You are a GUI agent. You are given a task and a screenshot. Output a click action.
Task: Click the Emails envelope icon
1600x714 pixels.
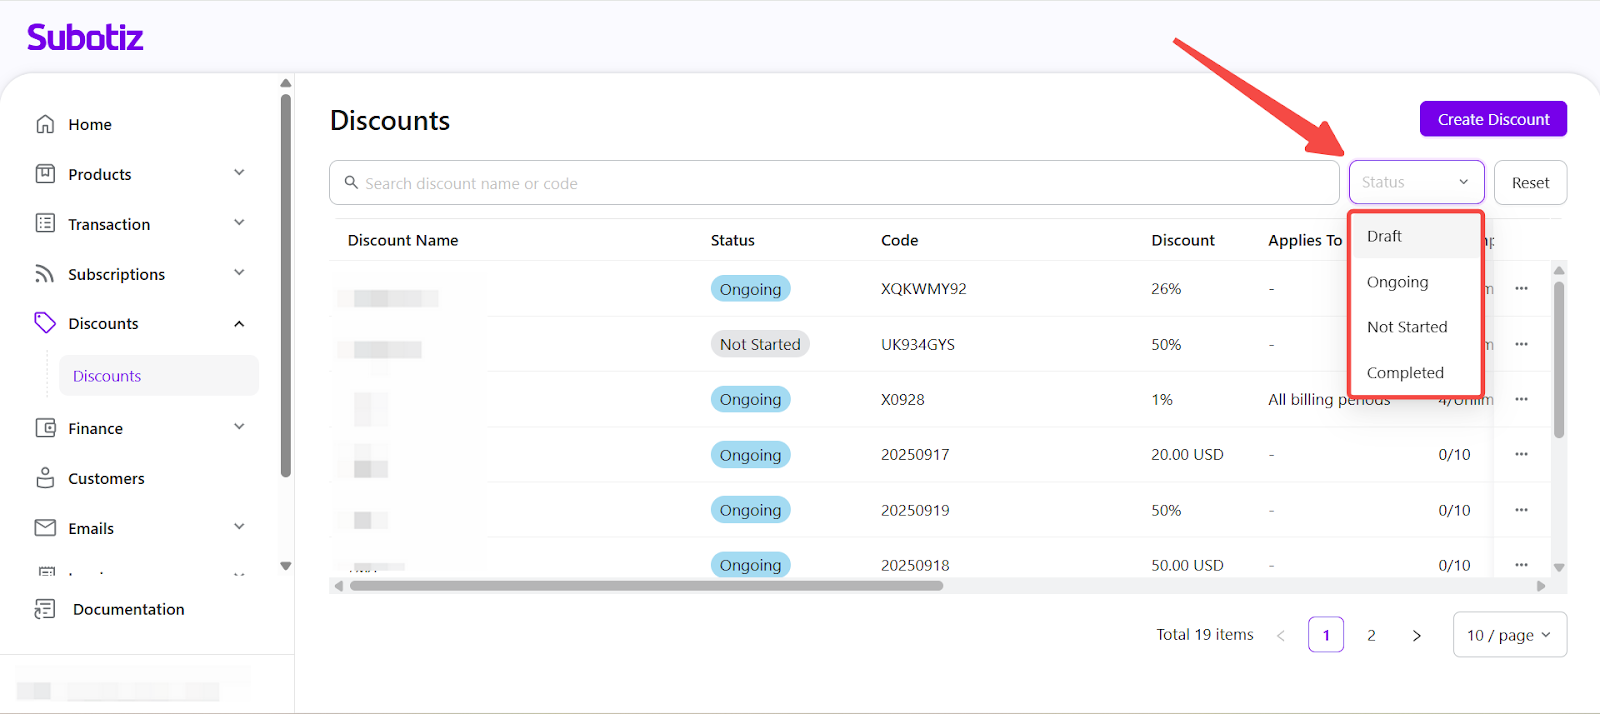click(x=45, y=527)
